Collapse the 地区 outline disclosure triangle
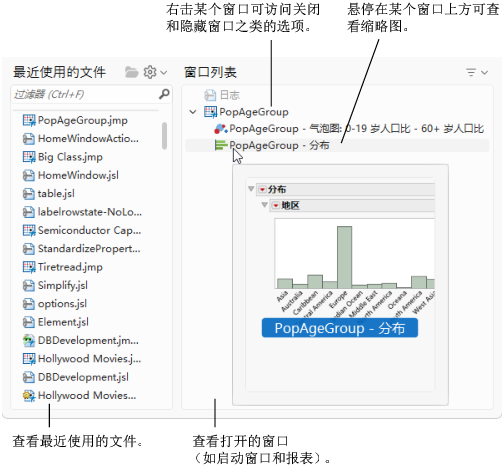 (x=265, y=205)
